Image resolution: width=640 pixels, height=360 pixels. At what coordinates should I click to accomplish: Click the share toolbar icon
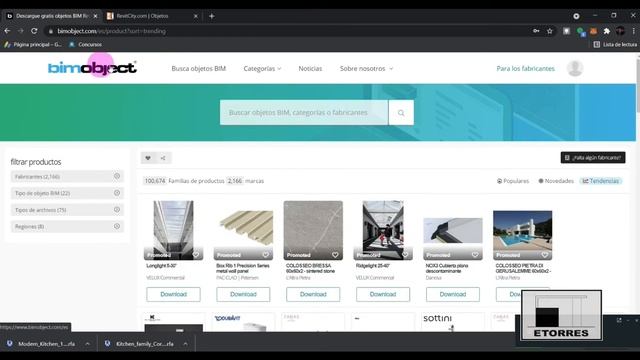163,158
